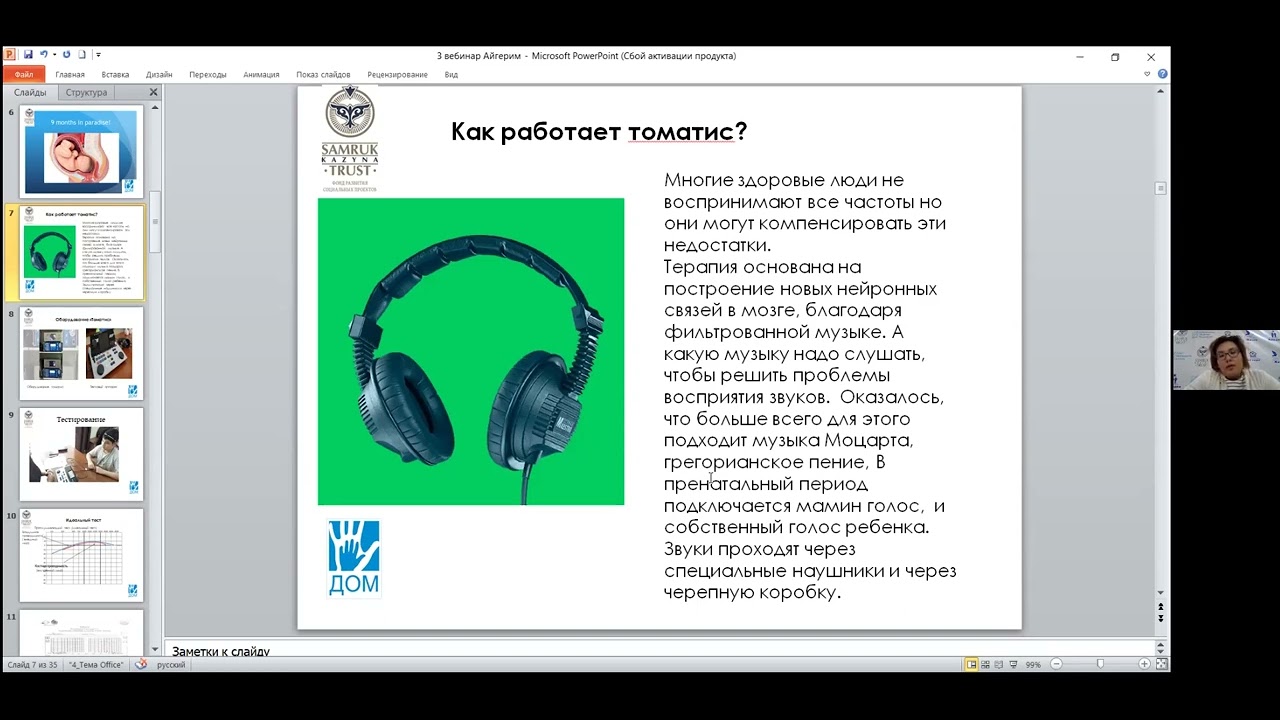Image resolution: width=1280 pixels, height=720 pixels.
Task: Switch to the Главная ribbon tab
Action: click(x=70, y=75)
